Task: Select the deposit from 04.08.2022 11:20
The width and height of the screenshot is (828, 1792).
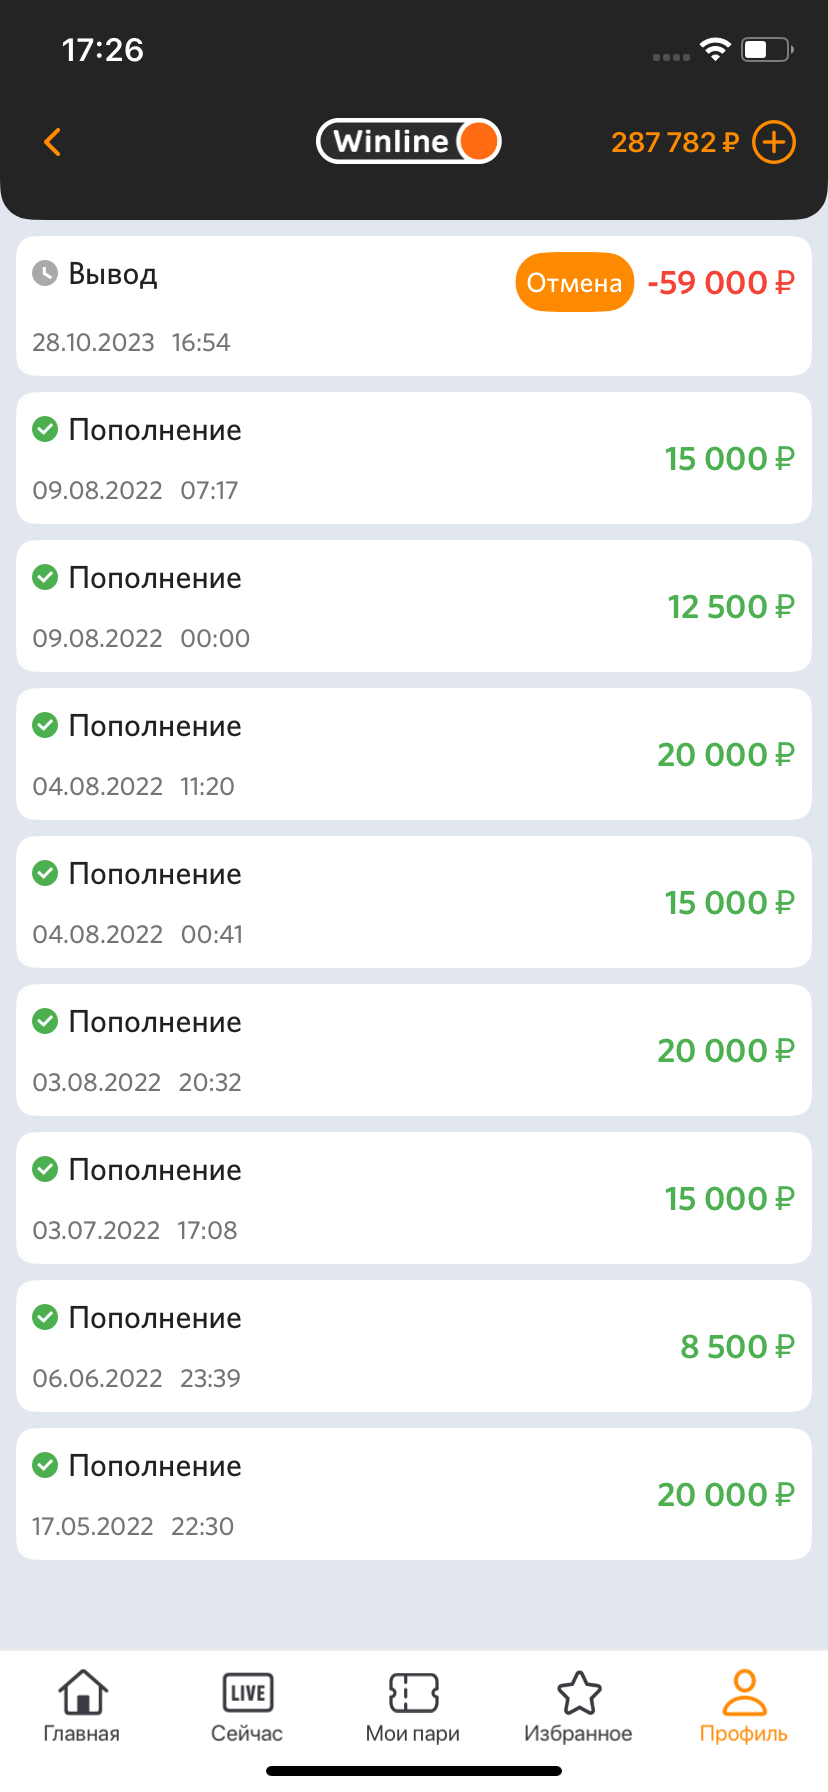Action: pos(413,754)
